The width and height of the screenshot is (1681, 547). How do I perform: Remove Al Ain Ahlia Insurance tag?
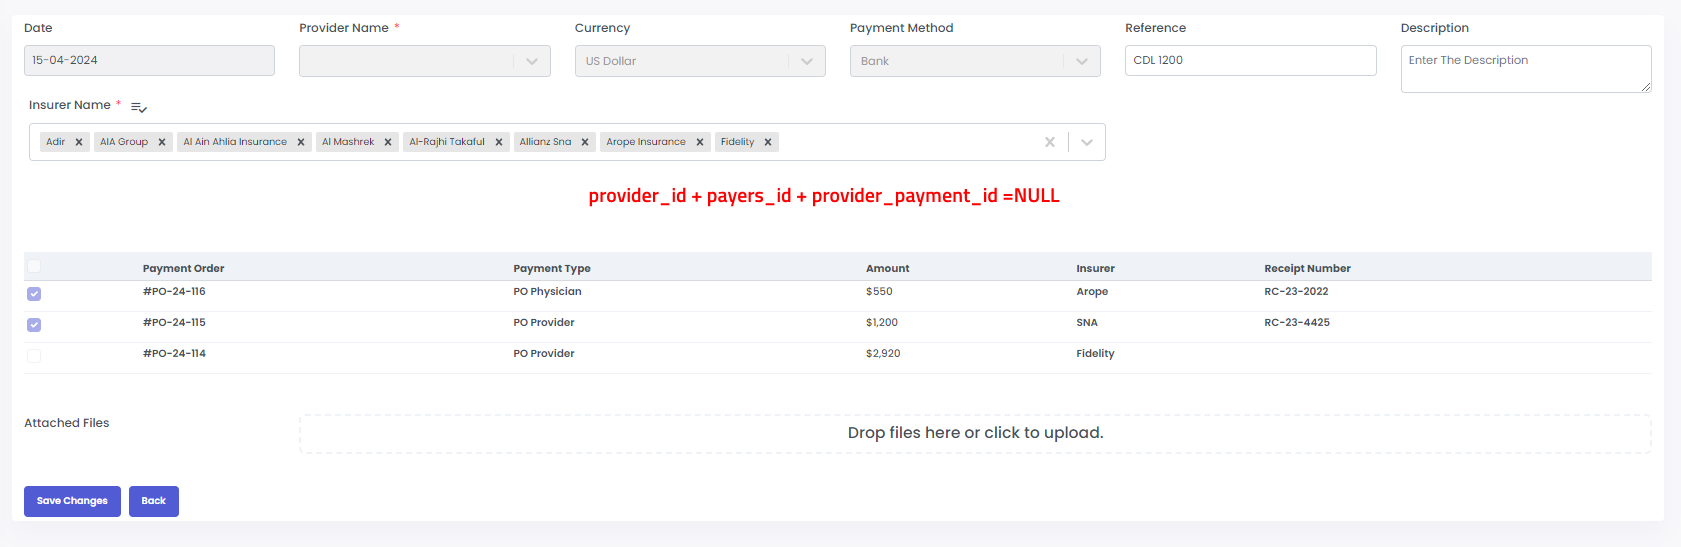301,142
